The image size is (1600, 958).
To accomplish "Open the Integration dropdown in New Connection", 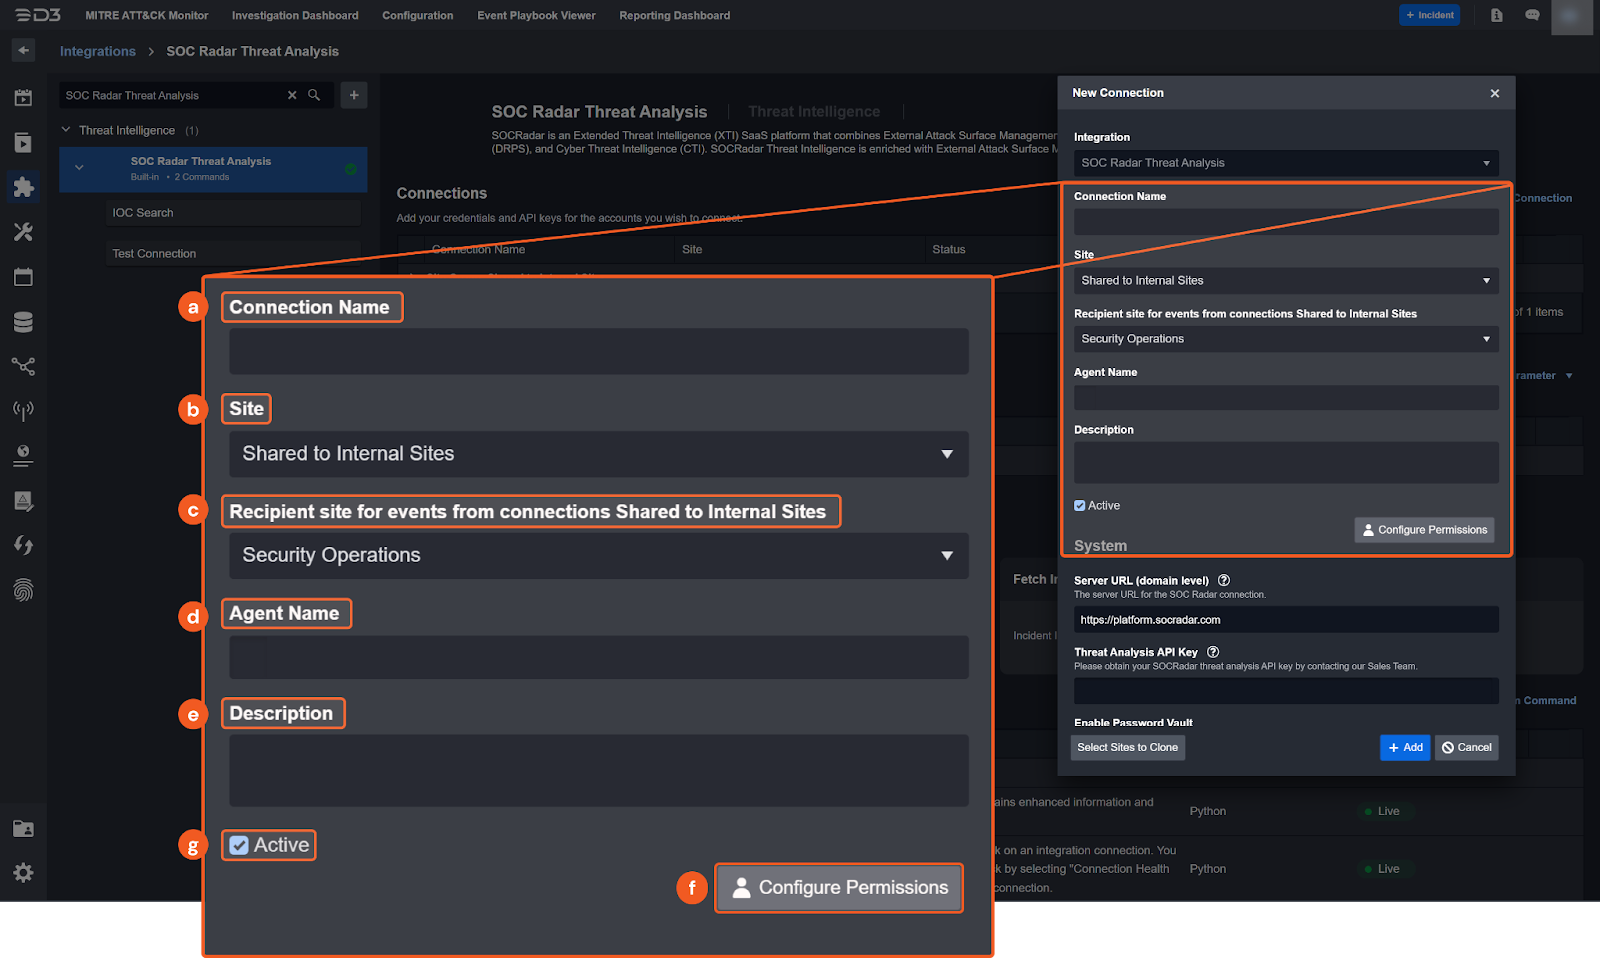I will pyautogui.click(x=1285, y=163).
